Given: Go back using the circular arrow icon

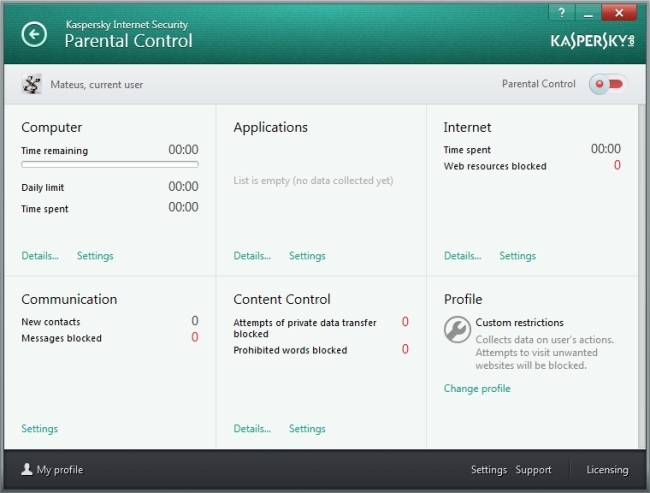Looking at the screenshot, I should [x=34, y=34].
